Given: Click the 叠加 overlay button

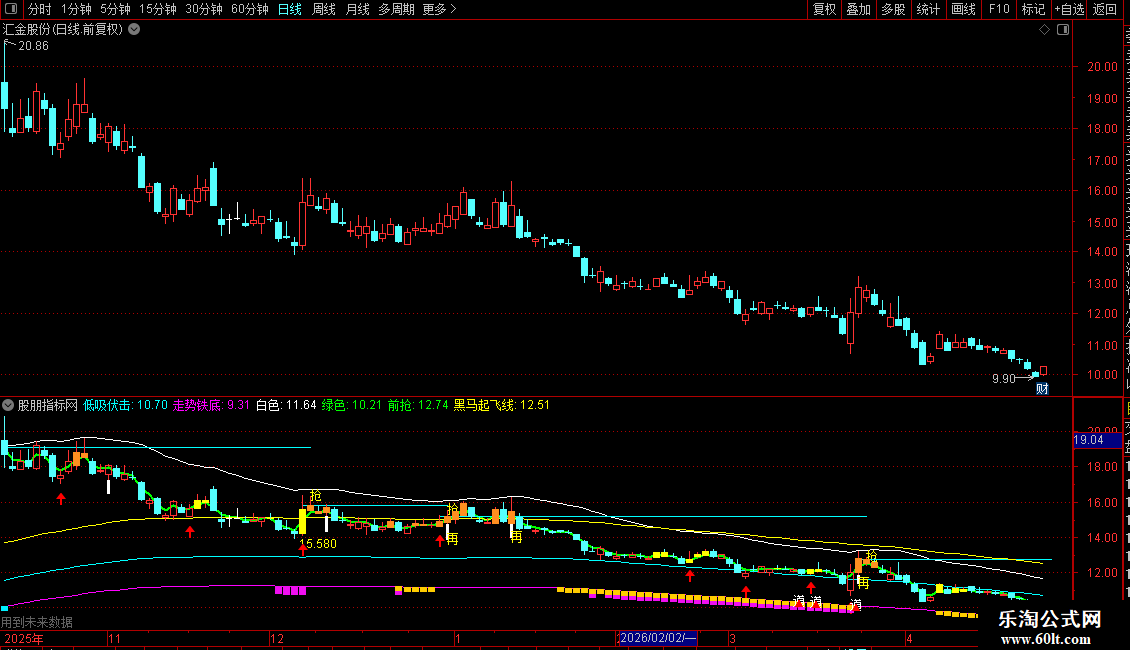Looking at the screenshot, I should point(858,9).
